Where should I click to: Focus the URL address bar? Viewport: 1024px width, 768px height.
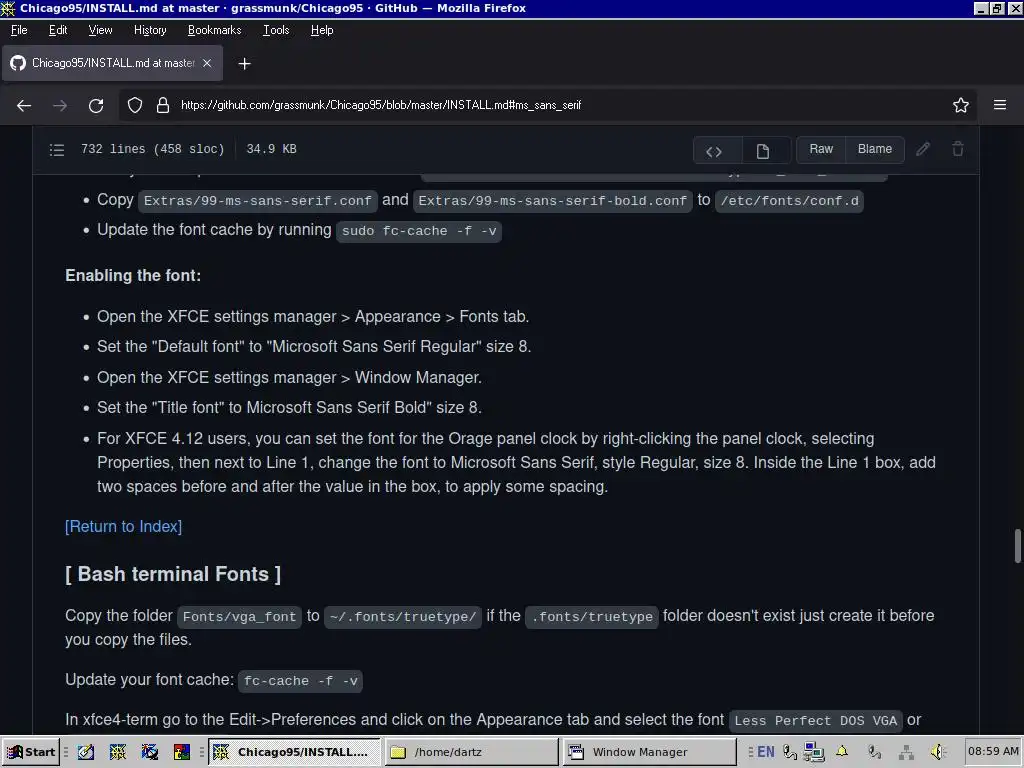549,105
